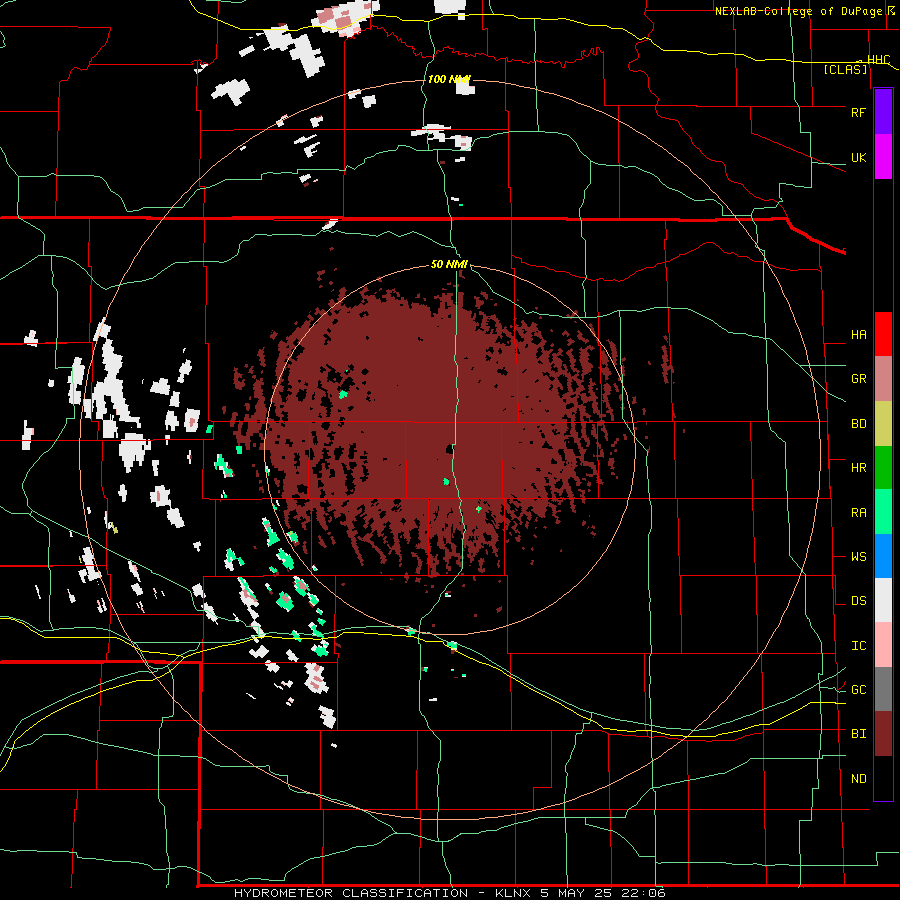Image resolution: width=900 pixels, height=900 pixels.
Task: Click the '5 MAY 25 22:06' timestamp
Action: [x=602, y=893]
